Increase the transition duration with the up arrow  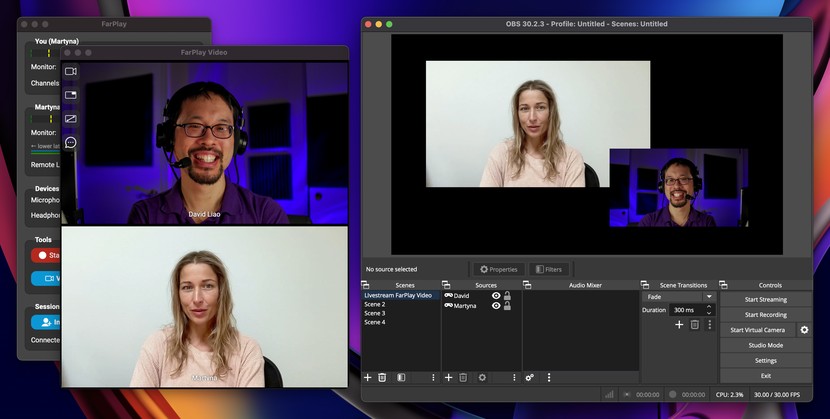(x=709, y=307)
